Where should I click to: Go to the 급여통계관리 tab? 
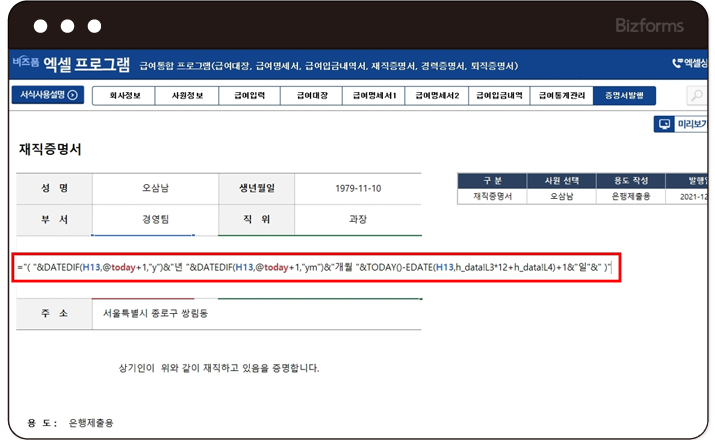(x=562, y=96)
